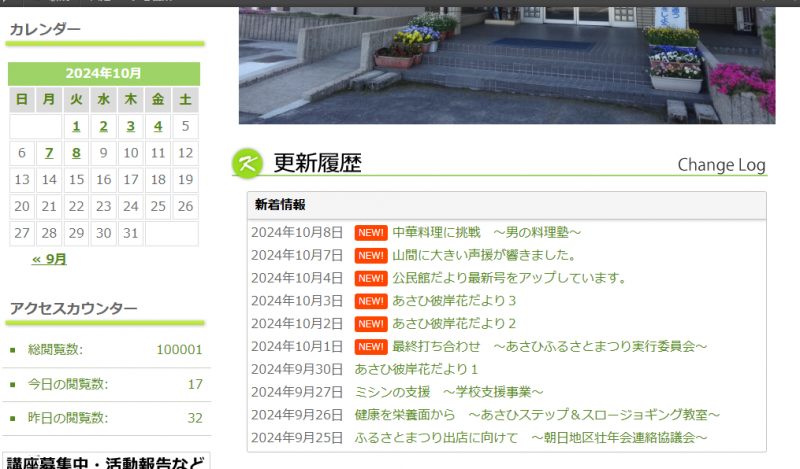
Task: Open the 中華料理に挑戦 article link
Action: [x=487, y=232]
